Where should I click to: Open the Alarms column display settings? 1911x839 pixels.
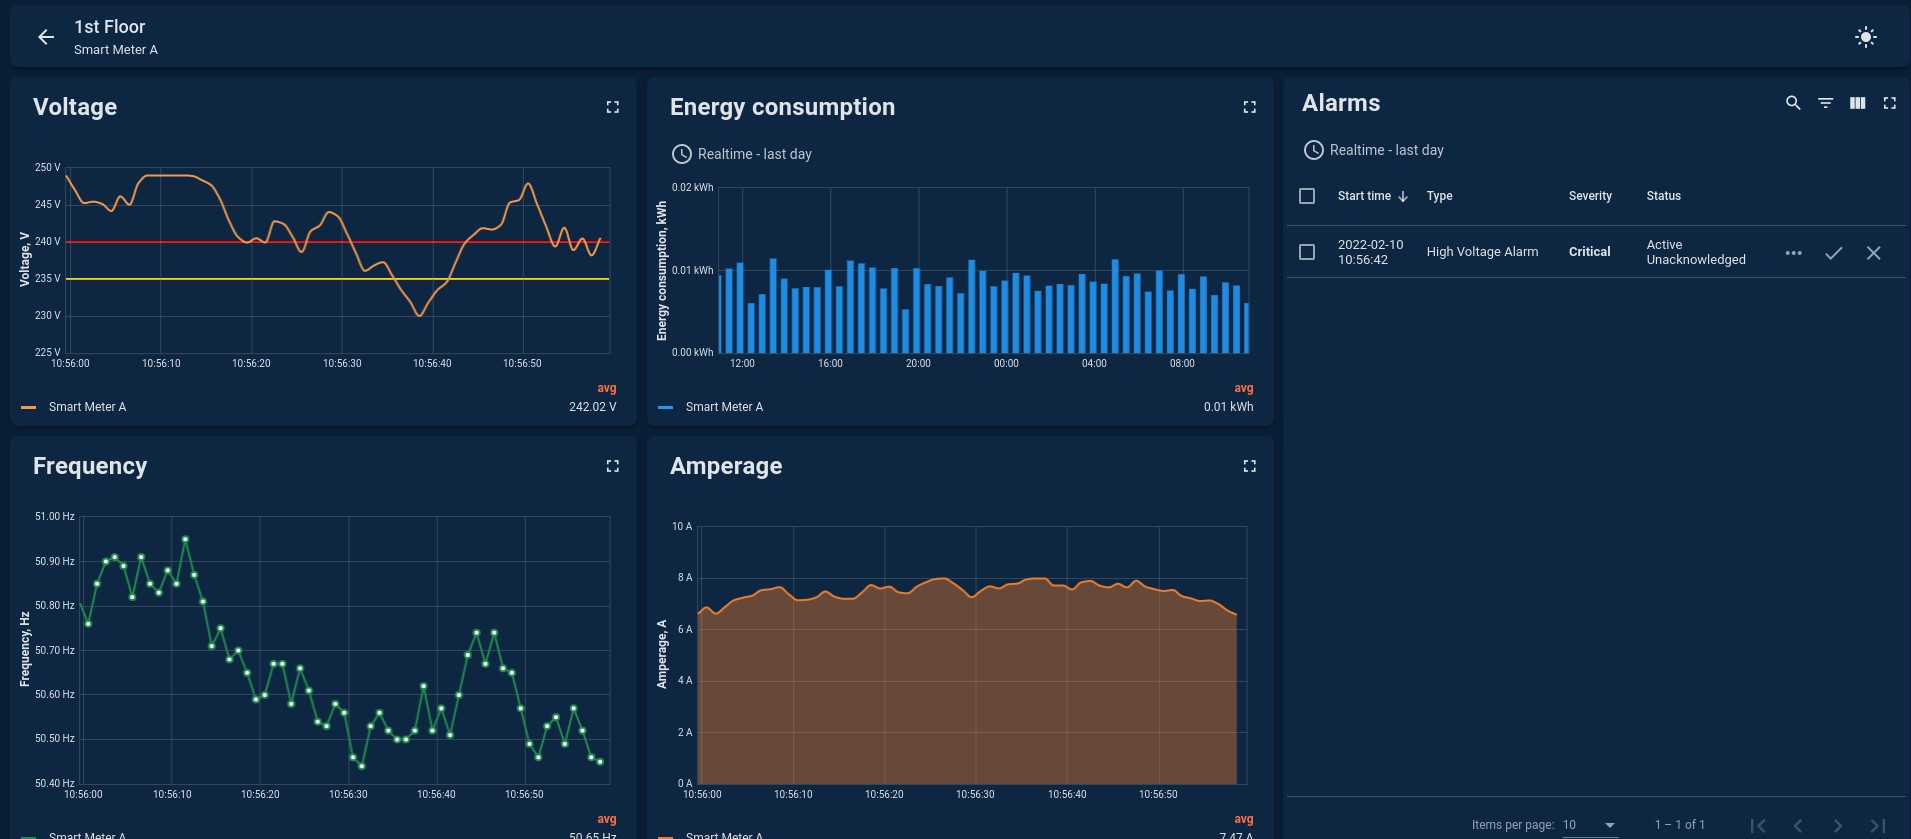1857,103
